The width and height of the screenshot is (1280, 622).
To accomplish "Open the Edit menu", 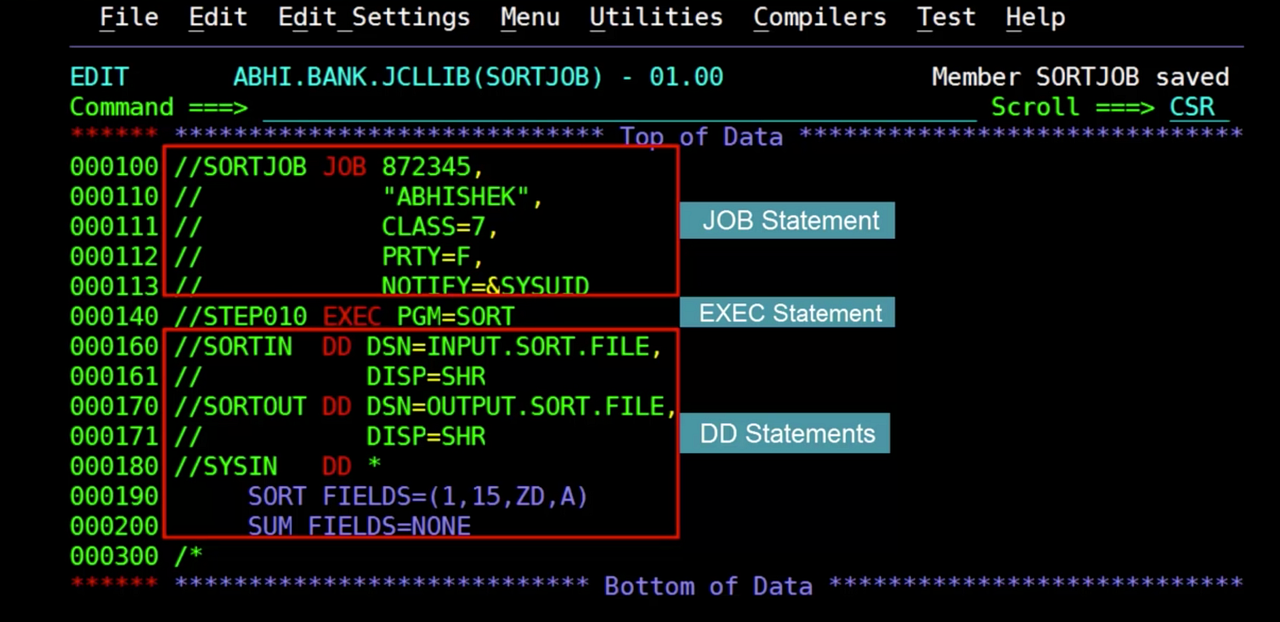I will 217,17.
